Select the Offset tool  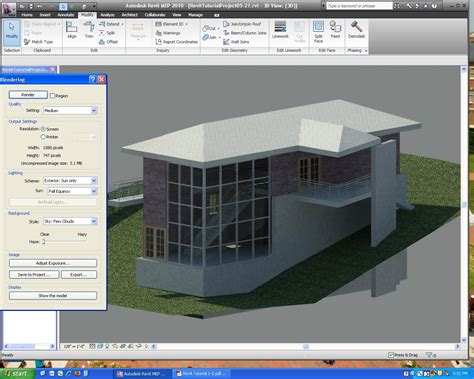click(109, 42)
